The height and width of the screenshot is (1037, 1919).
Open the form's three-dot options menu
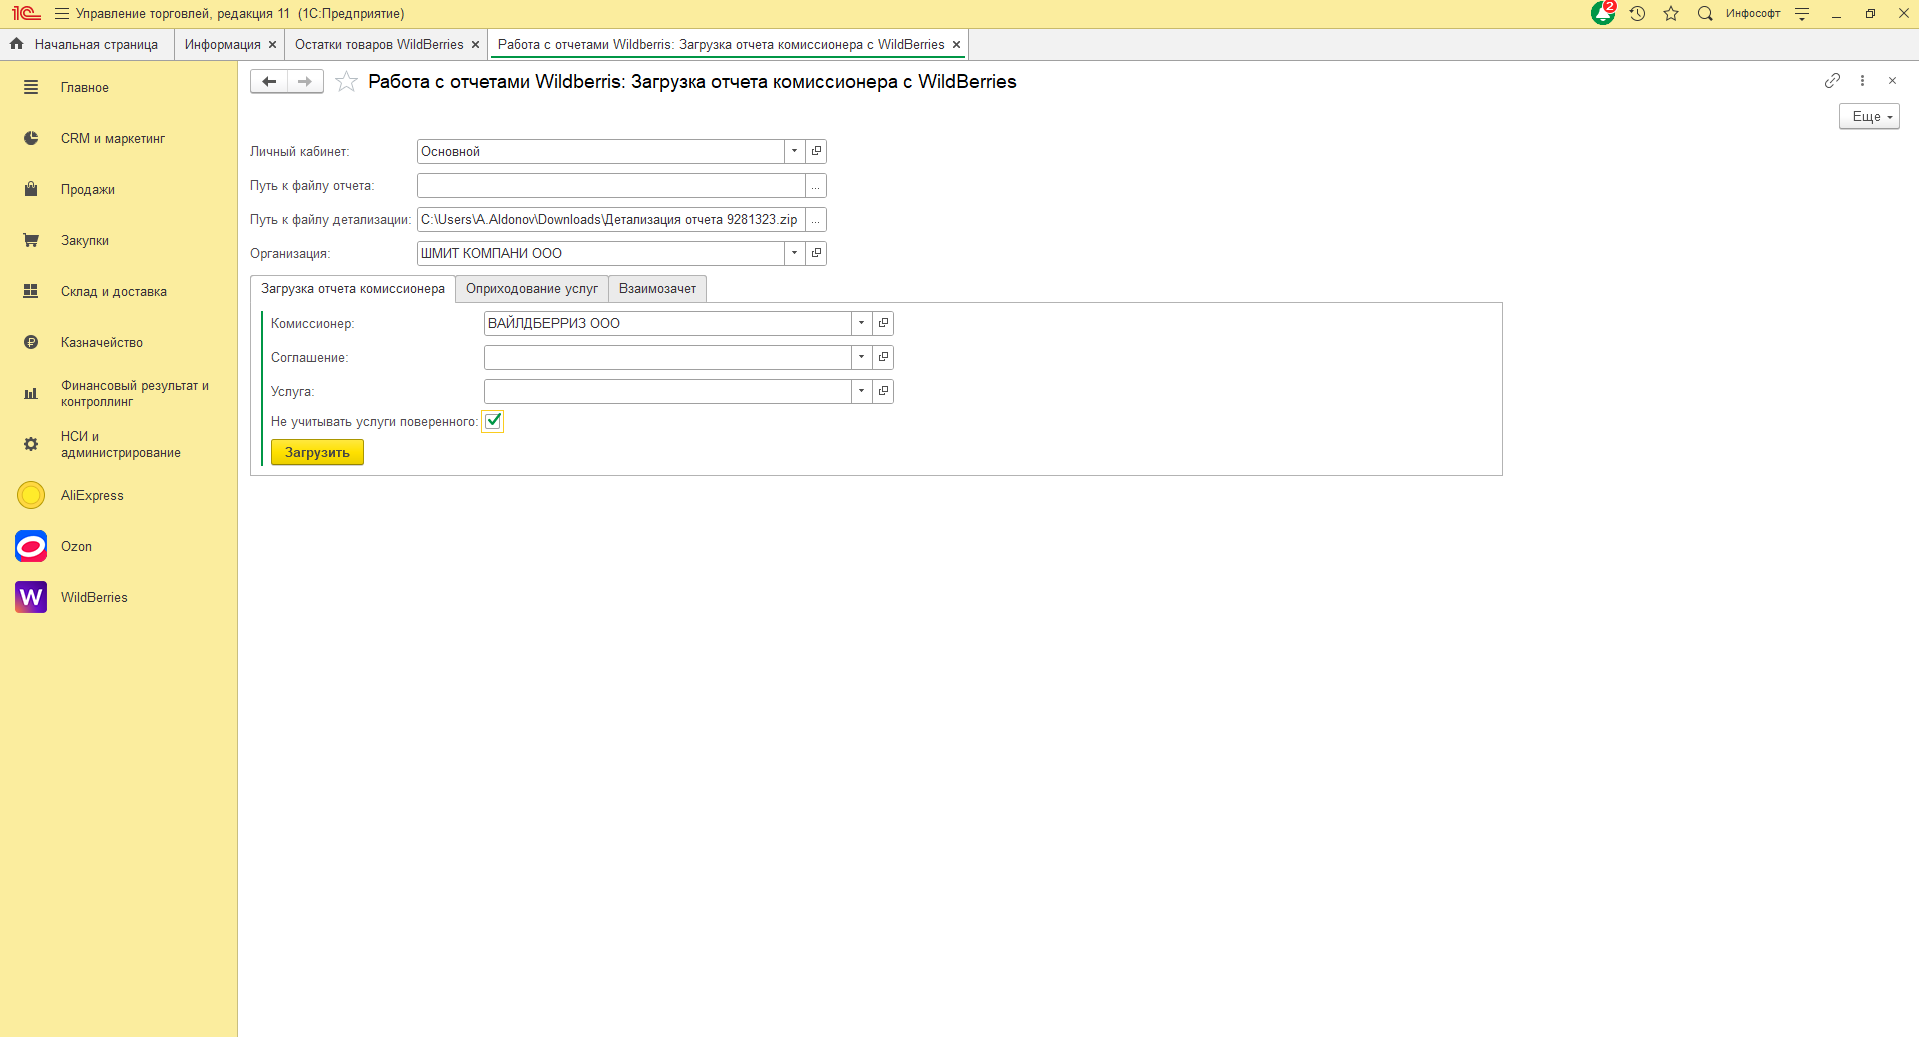[1862, 81]
